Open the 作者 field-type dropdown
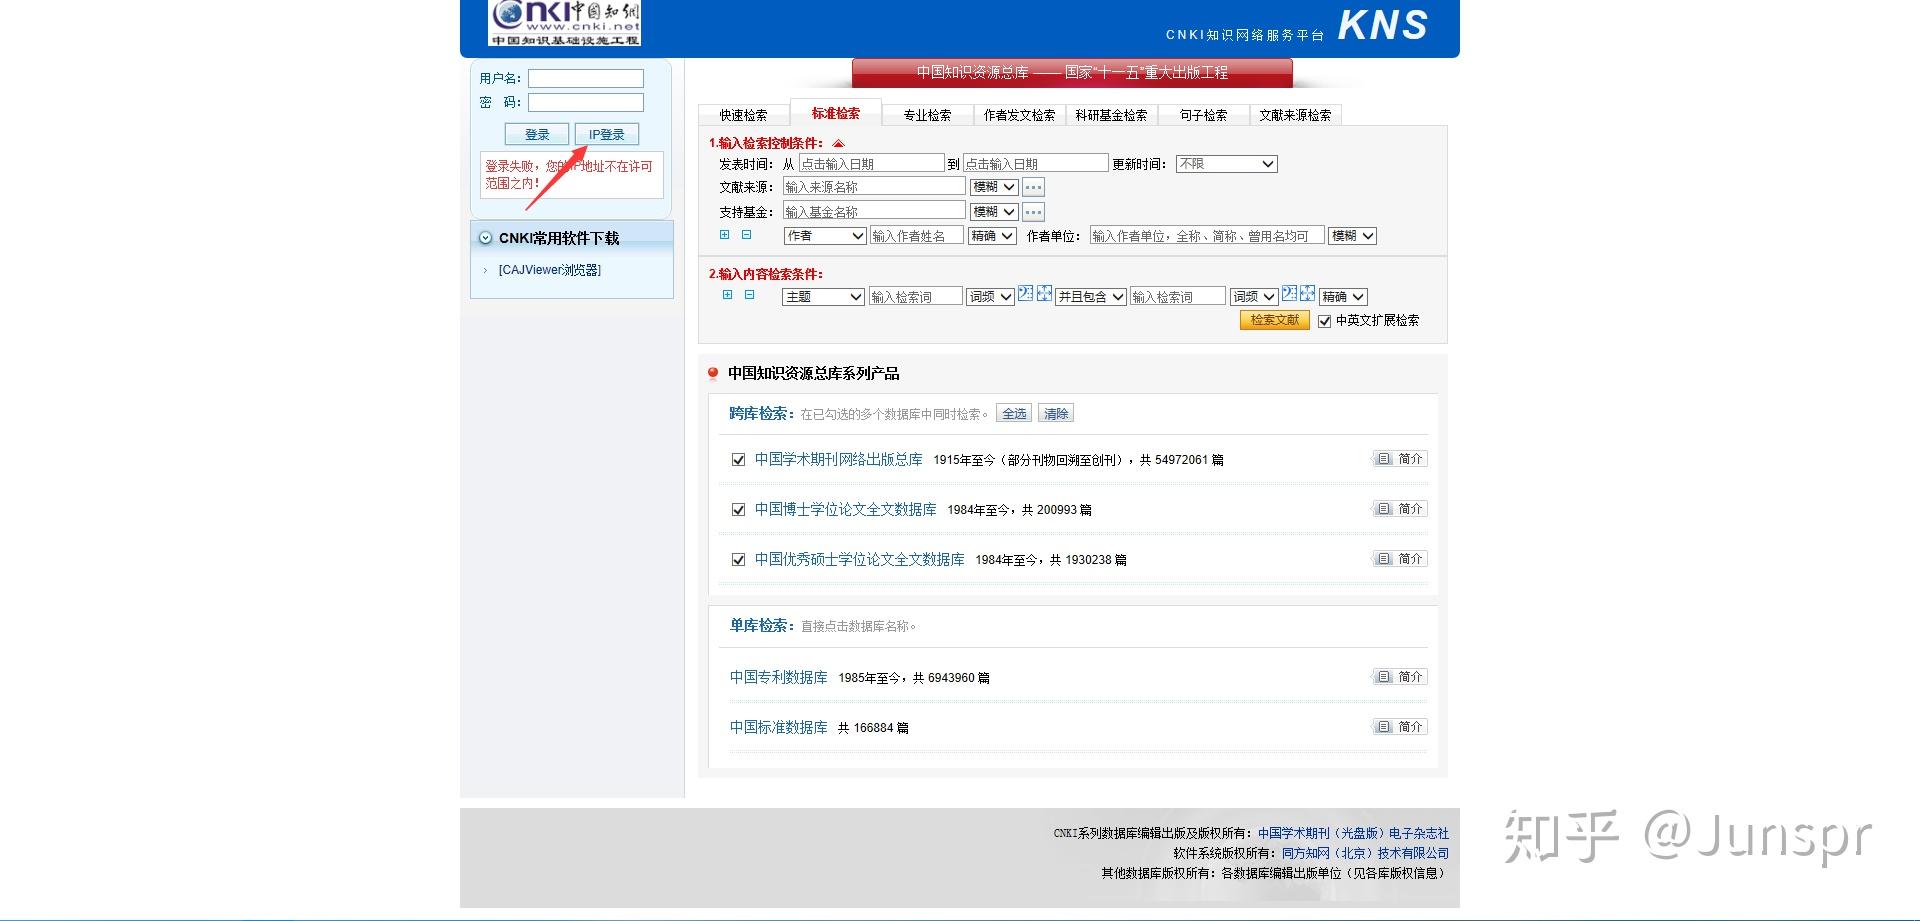 [825, 236]
